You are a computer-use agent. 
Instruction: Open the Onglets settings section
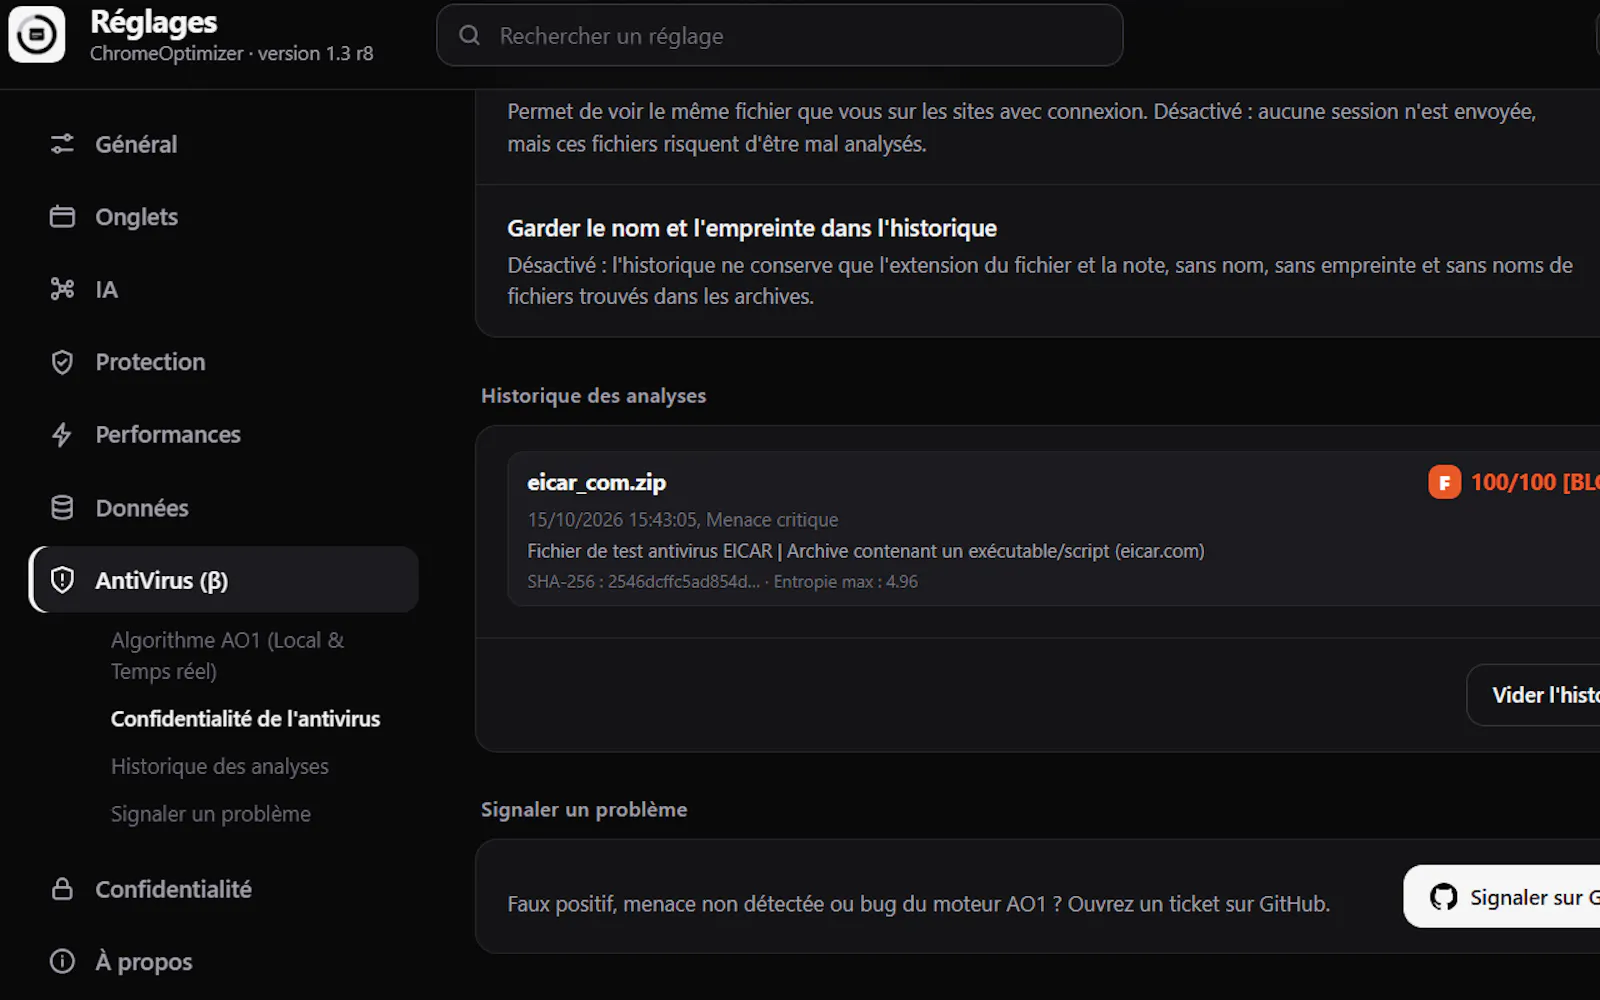(x=223, y=217)
